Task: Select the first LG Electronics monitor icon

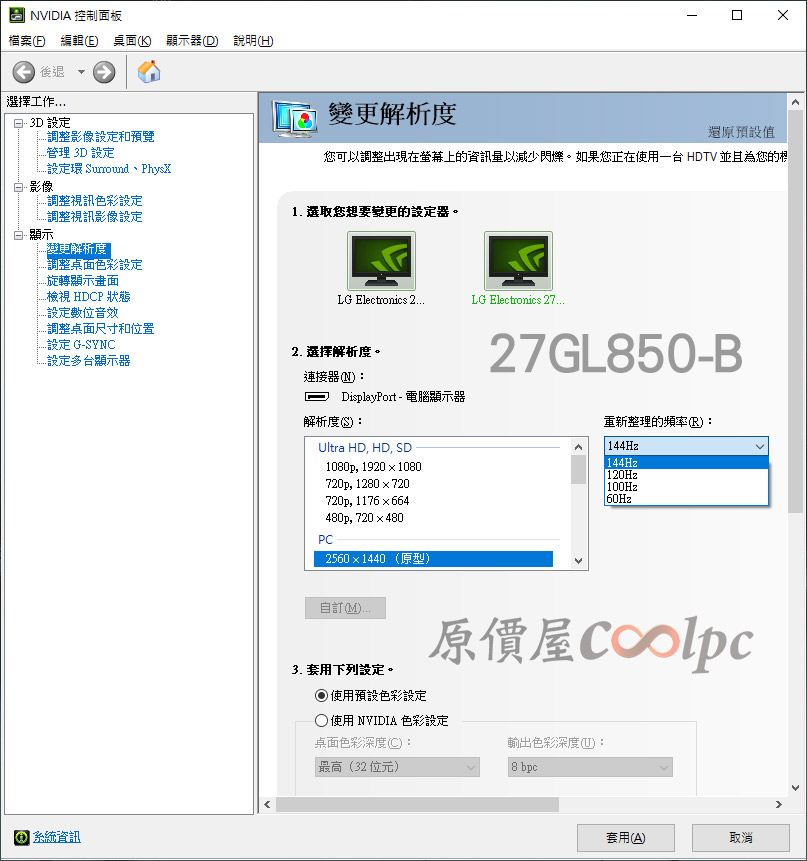Action: [381, 261]
